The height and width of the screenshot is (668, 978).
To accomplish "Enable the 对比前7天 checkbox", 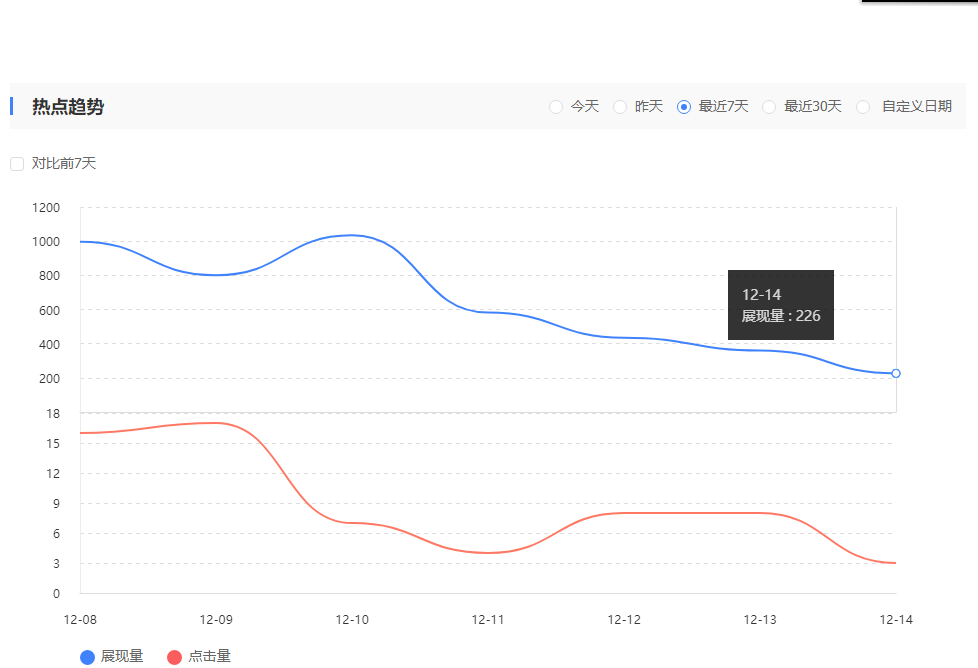I will click(x=17, y=164).
